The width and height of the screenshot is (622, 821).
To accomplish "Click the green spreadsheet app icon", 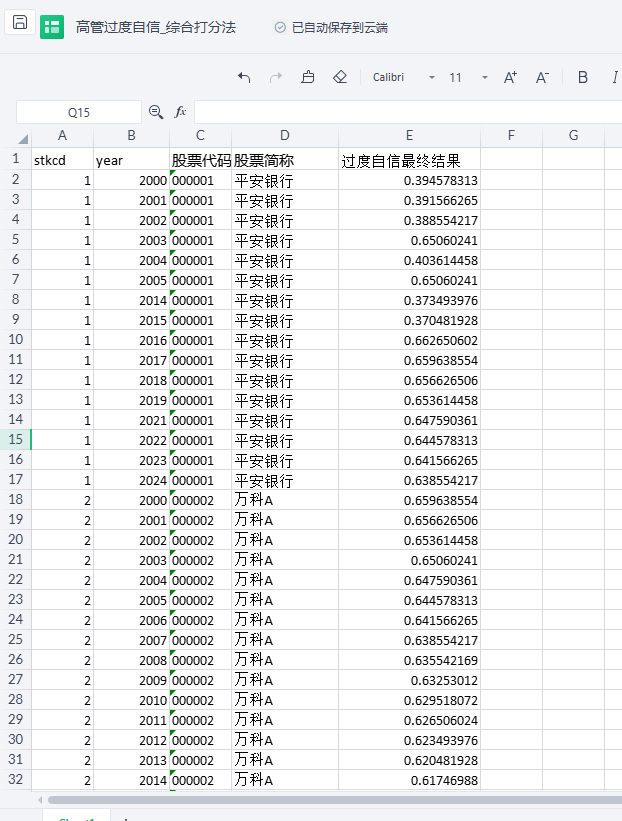I will click(52, 27).
